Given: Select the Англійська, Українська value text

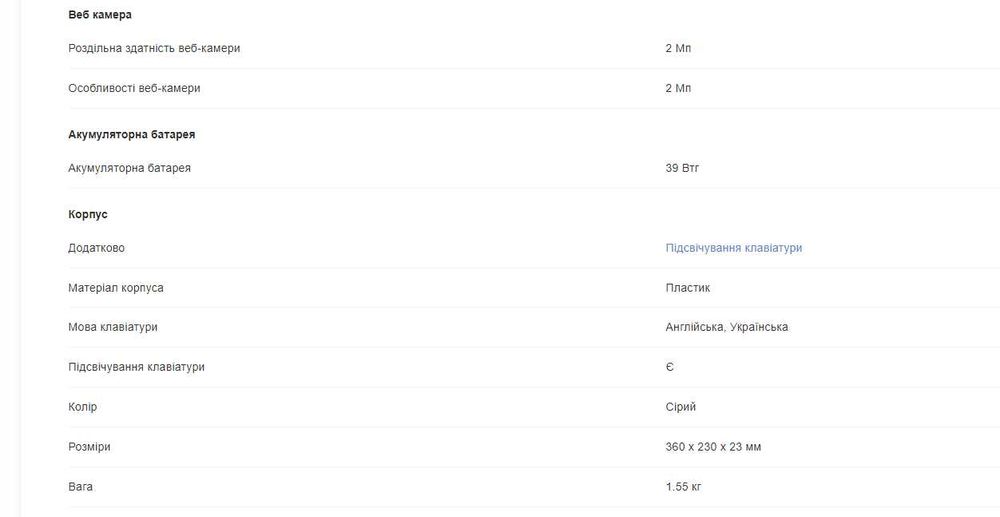Looking at the screenshot, I should tap(726, 327).
